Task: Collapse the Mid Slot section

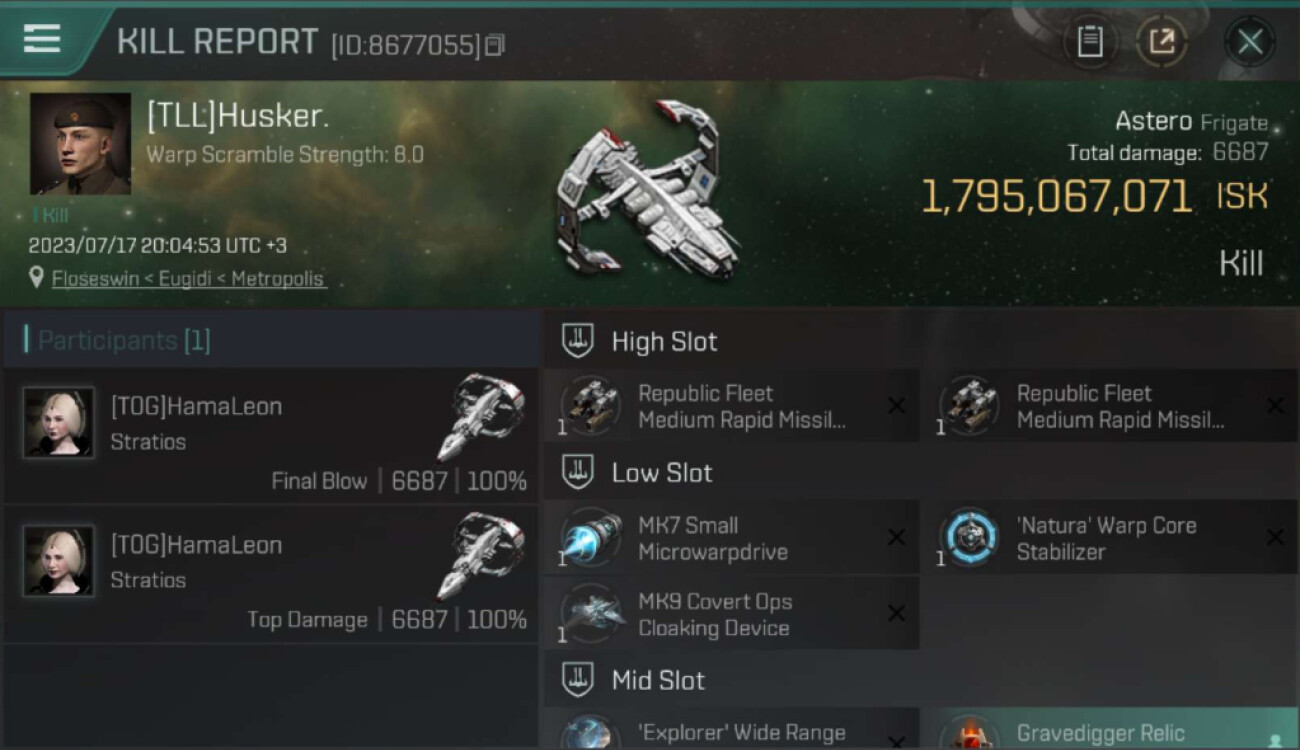Action: [x=577, y=680]
